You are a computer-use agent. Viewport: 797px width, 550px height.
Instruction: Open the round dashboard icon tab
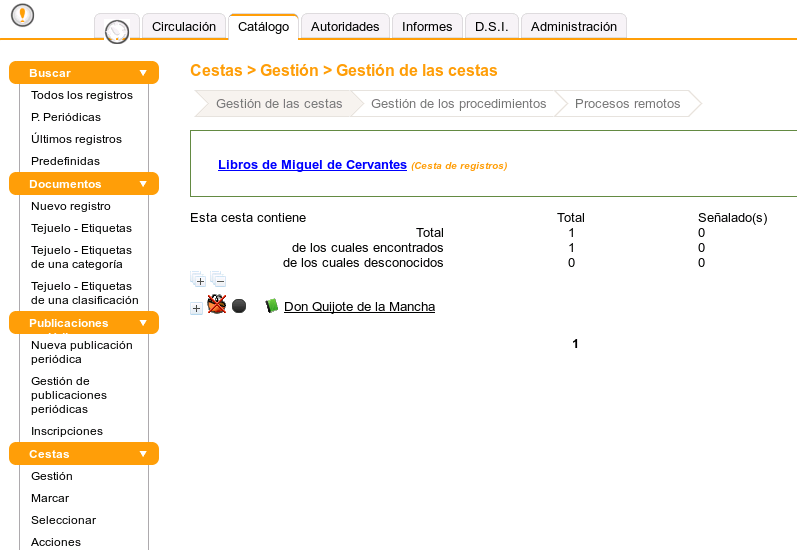pyautogui.click(x=117, y=31)
